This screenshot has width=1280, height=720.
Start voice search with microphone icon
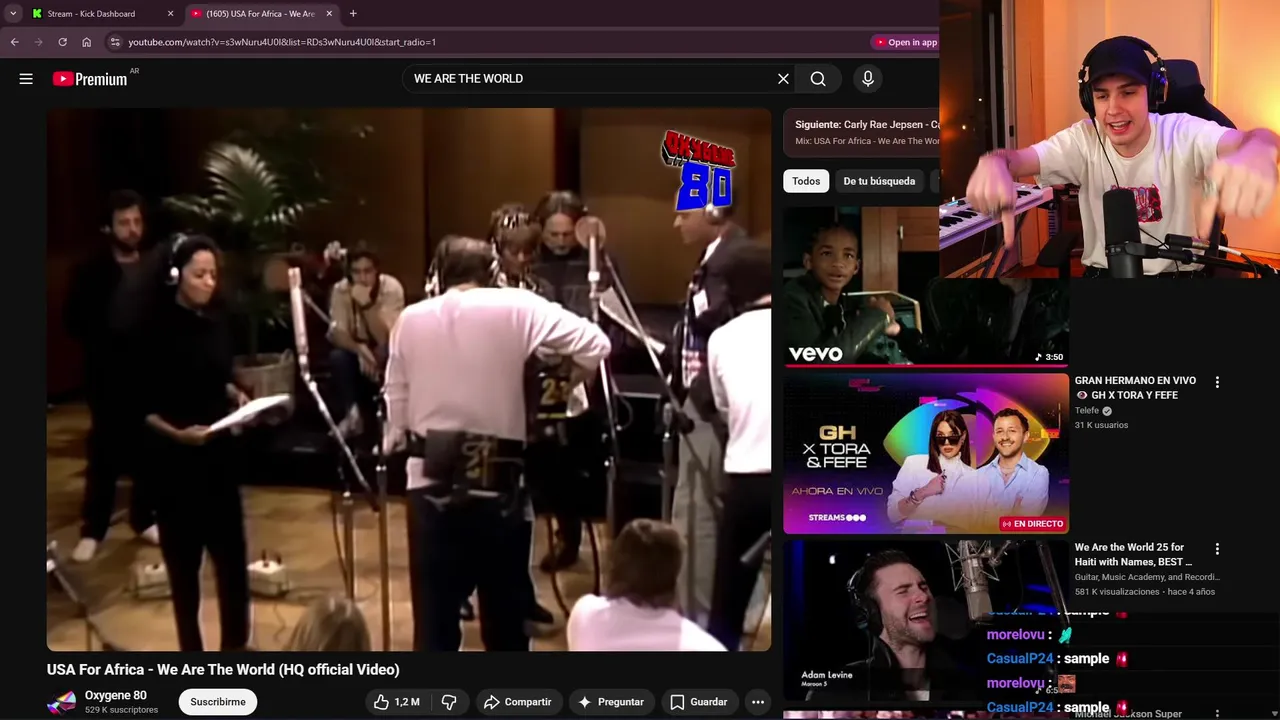[868, 79]
